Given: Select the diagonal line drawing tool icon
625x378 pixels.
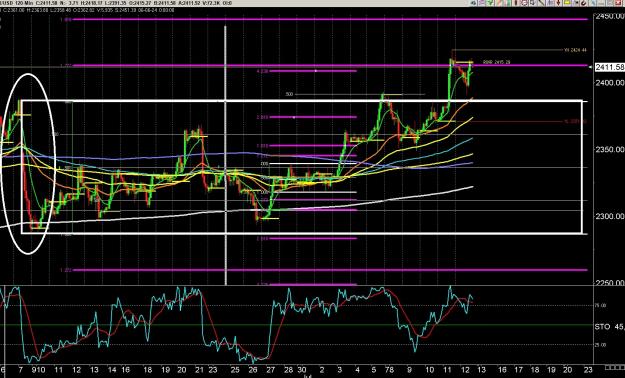Looking at the screenshot, I should point(541,3).
